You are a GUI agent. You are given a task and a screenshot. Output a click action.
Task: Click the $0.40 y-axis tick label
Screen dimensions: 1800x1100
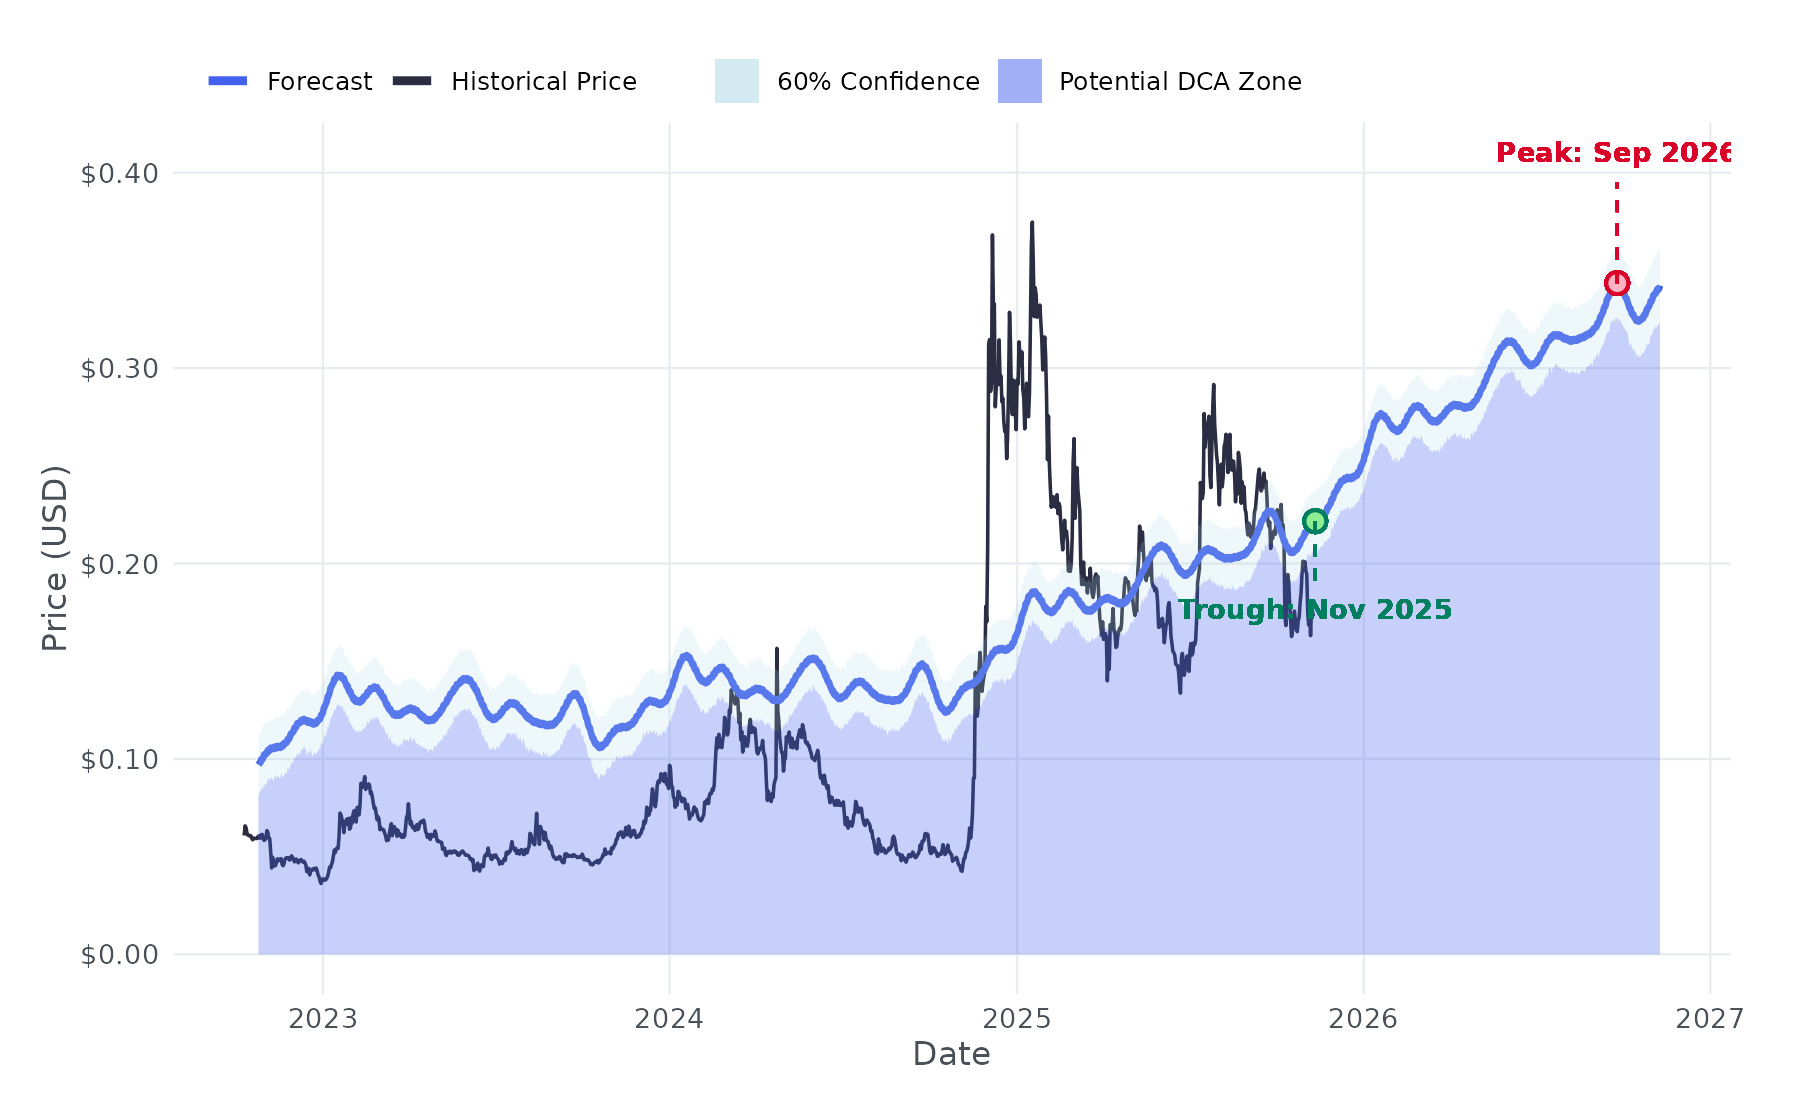(120, 174)
